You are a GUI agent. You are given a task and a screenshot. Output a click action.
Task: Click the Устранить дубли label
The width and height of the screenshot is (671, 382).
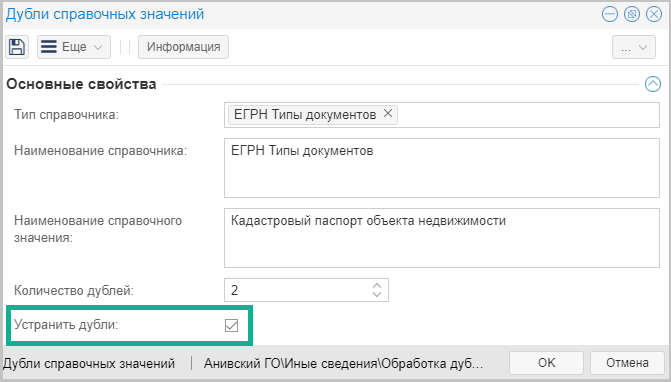click(x=66, y=325)
